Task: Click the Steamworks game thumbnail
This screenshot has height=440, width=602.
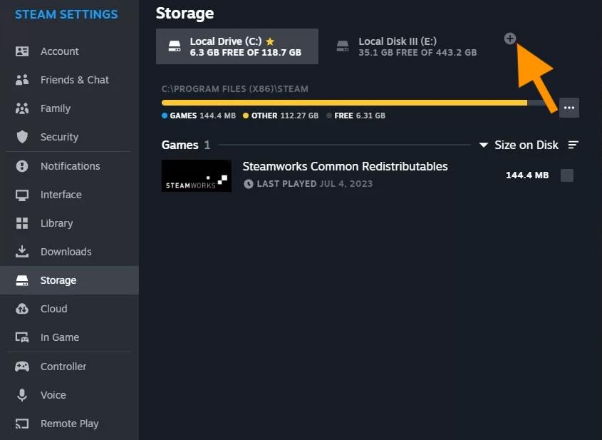Action: tap(196, 176)
